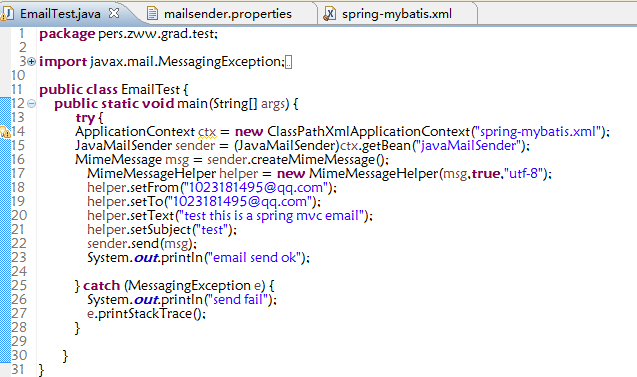
Task: Click createMimeMessage() call on line 16
Action: click(x=320, y=159)
